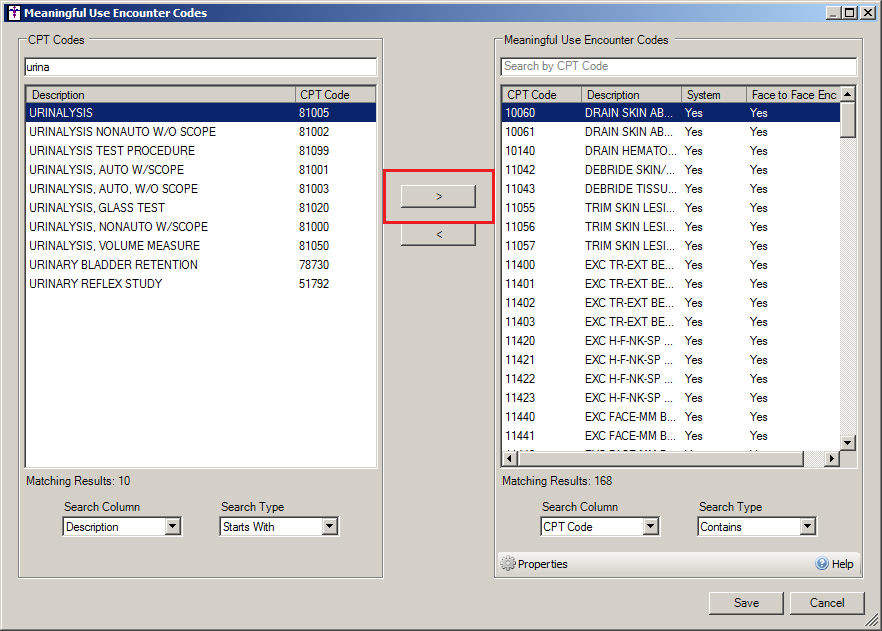Select encounter code 11441 row
This screenshot has height=631, width=882.
[x=671, y=436]
